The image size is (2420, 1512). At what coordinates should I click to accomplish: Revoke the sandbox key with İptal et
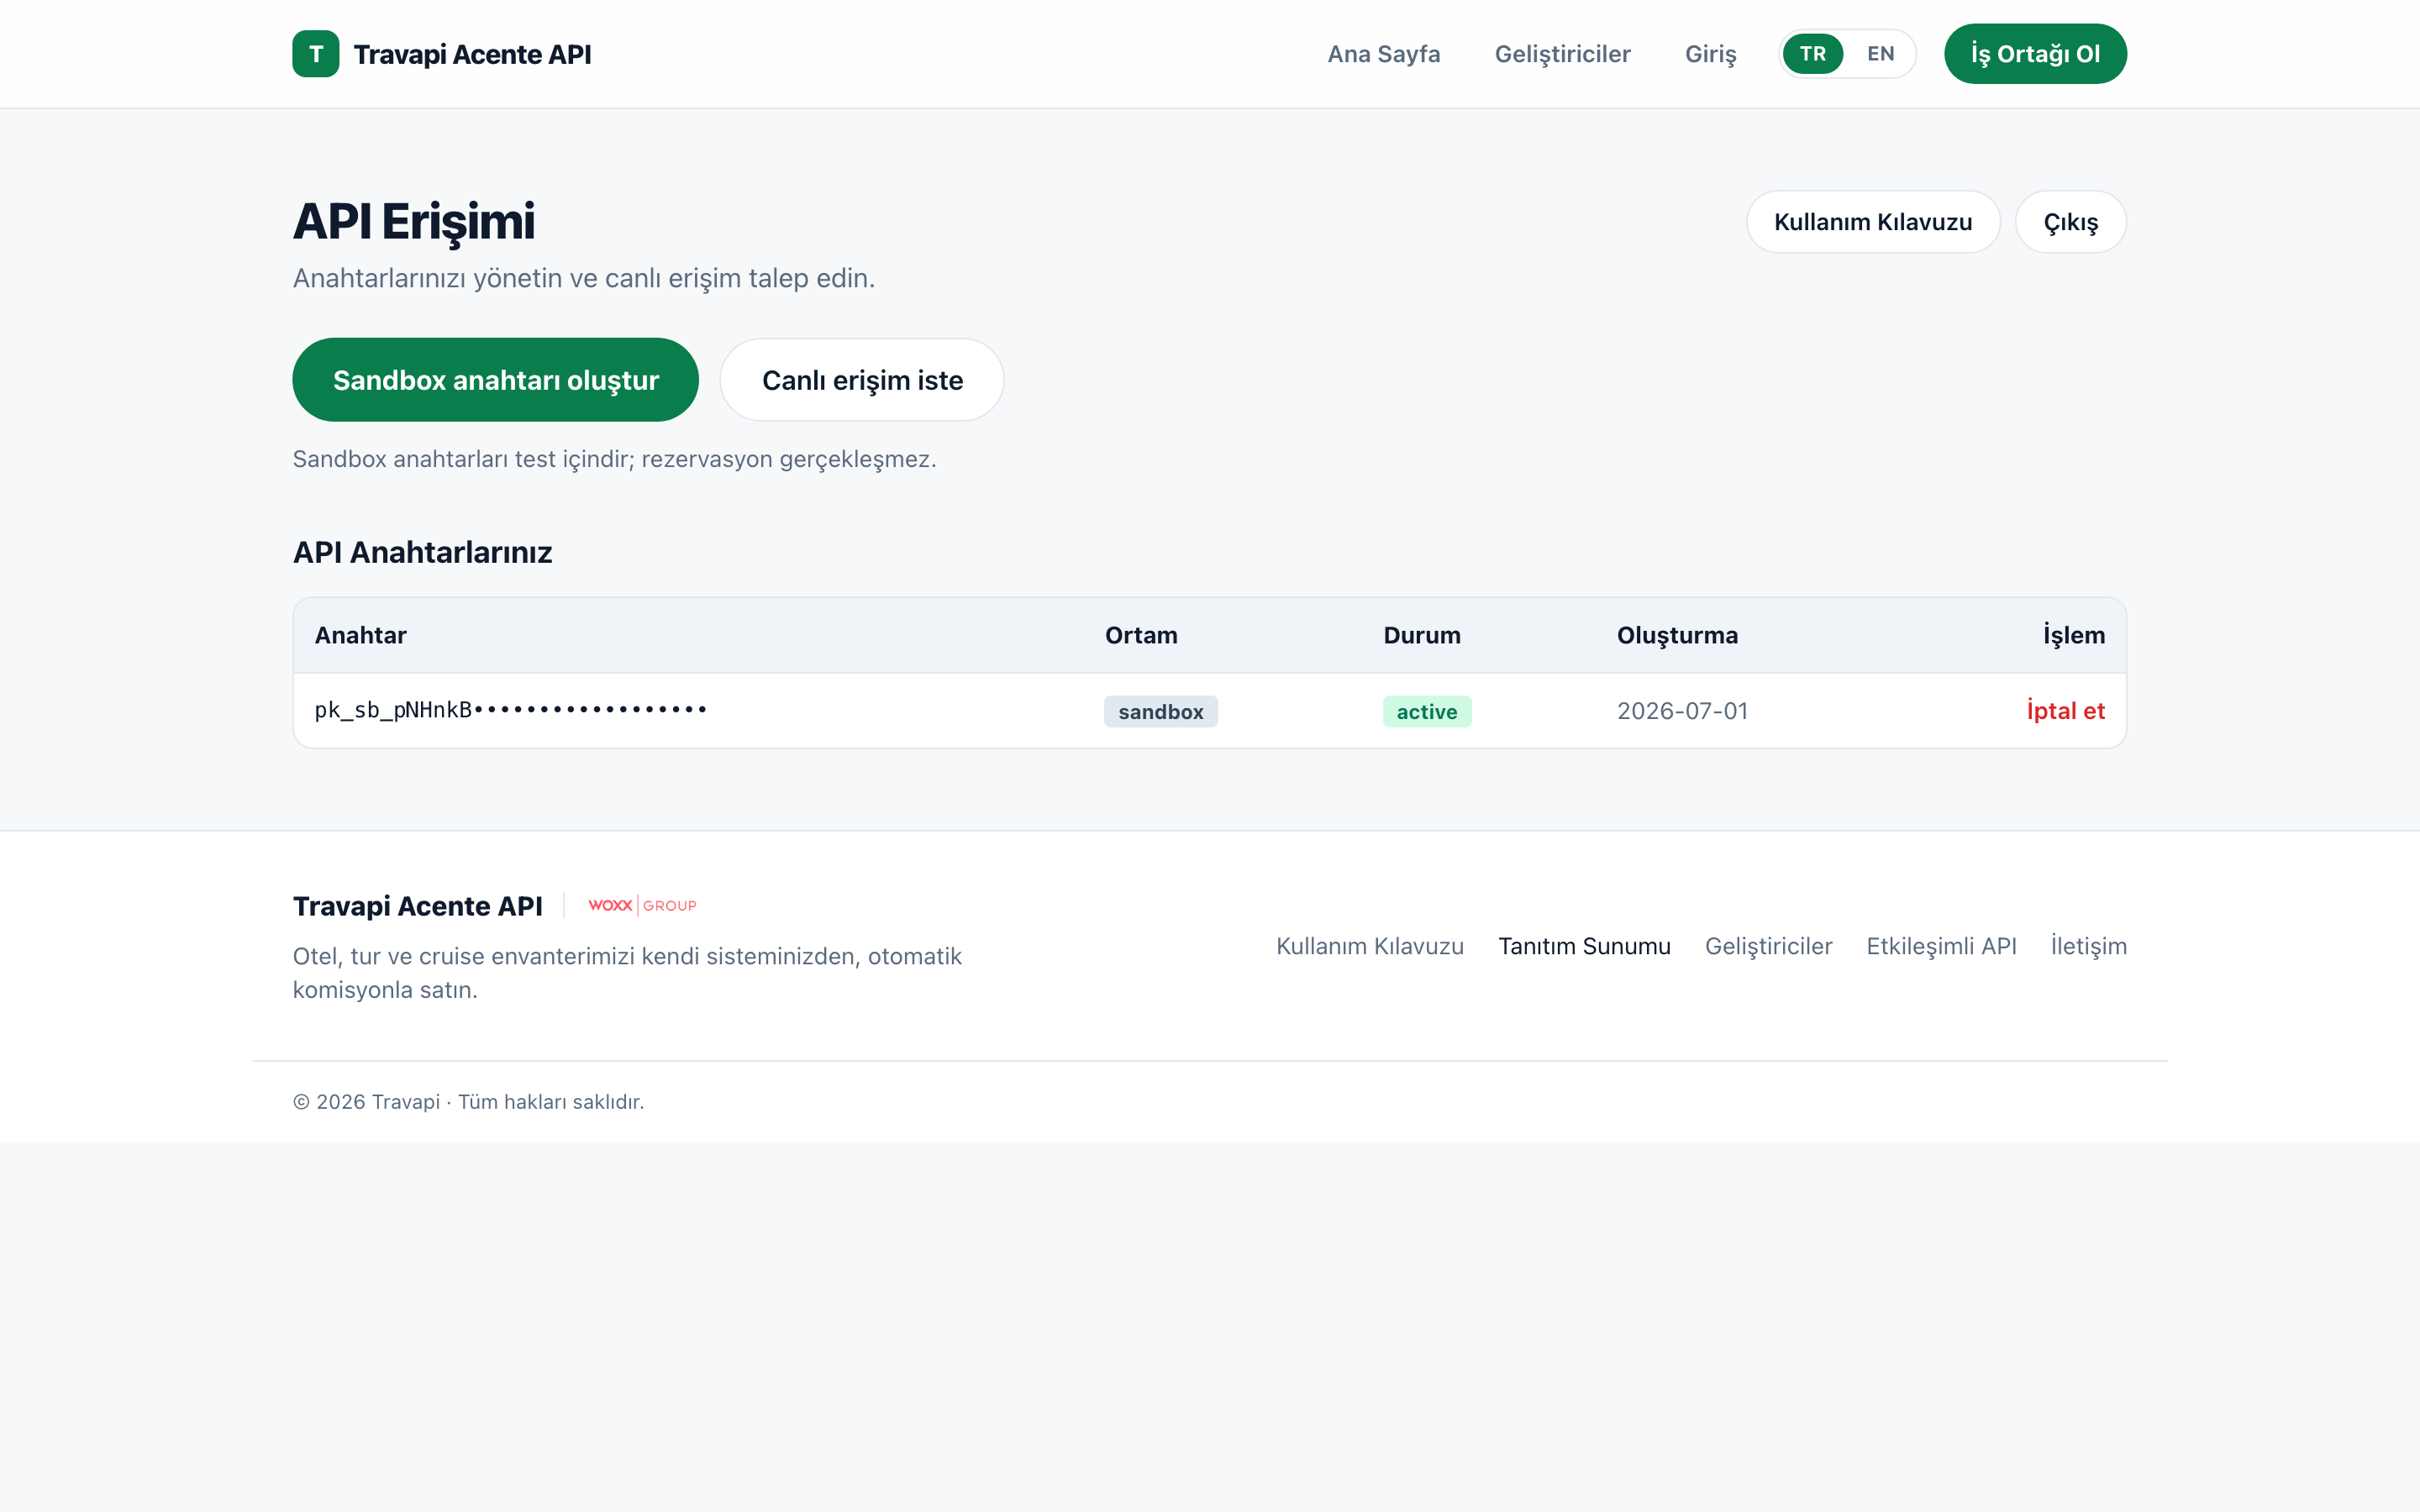(2065, 711)
